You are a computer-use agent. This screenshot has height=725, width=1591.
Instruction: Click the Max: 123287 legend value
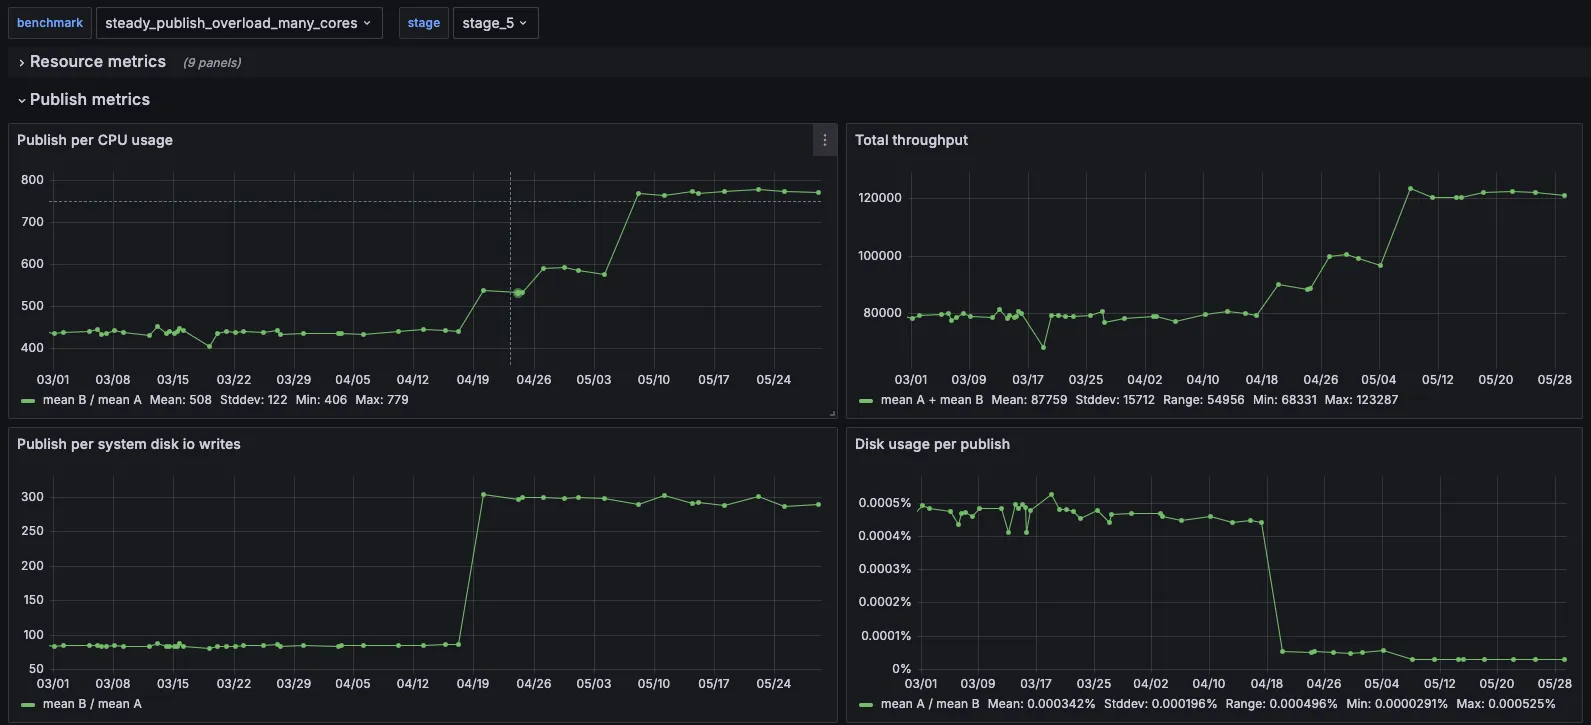(x=1362, y=400)
